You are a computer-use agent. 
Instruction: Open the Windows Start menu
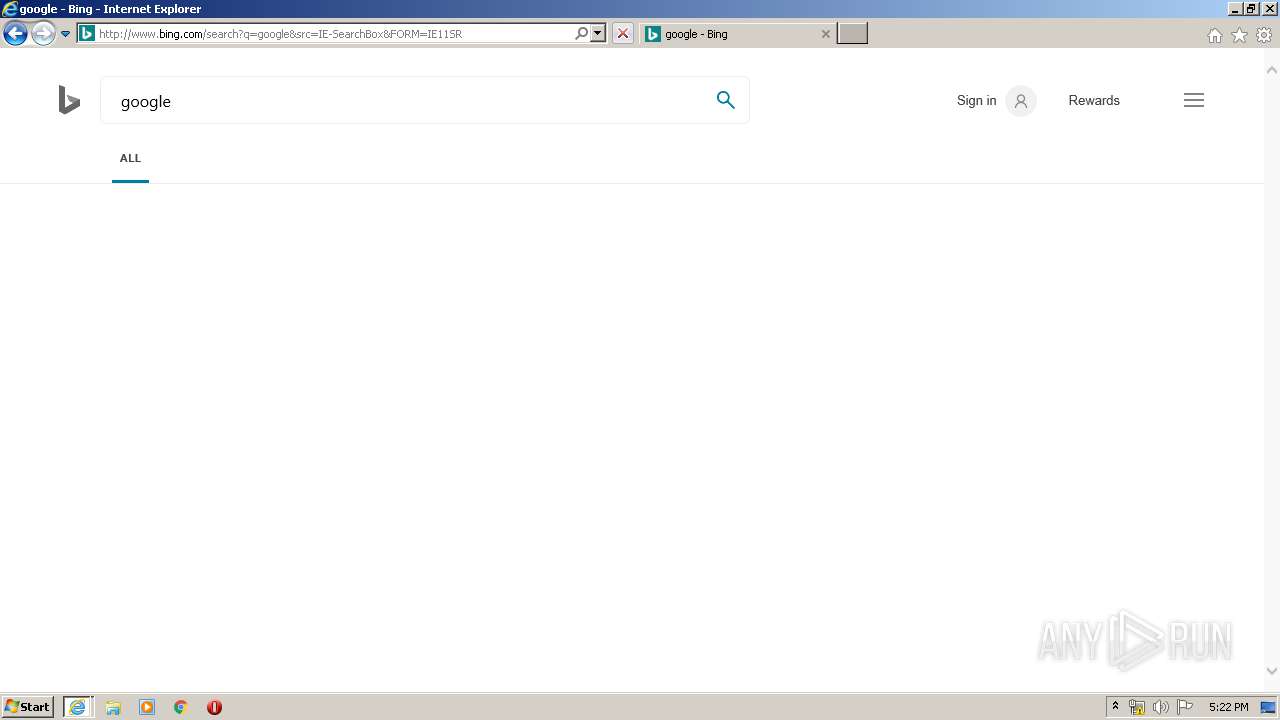point(28,707)
